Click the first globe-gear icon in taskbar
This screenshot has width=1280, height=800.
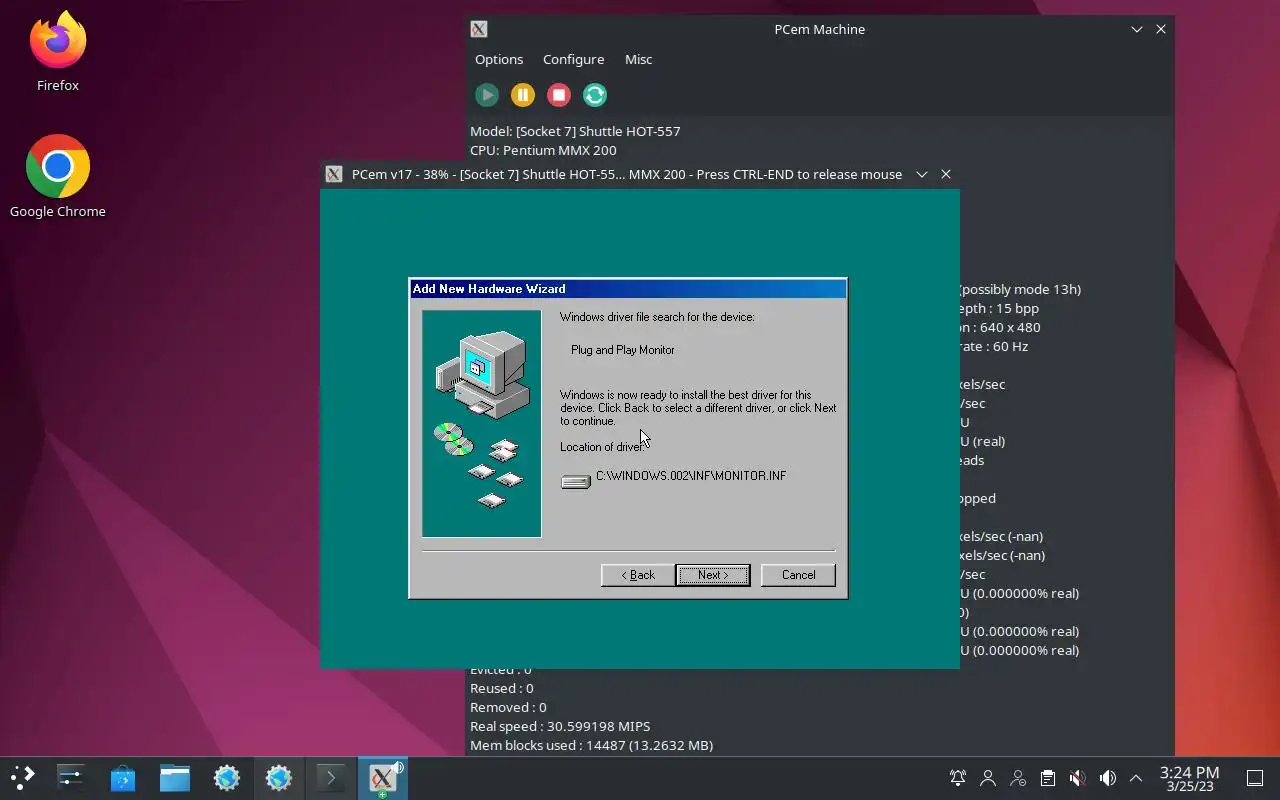(x=227, y=777)
